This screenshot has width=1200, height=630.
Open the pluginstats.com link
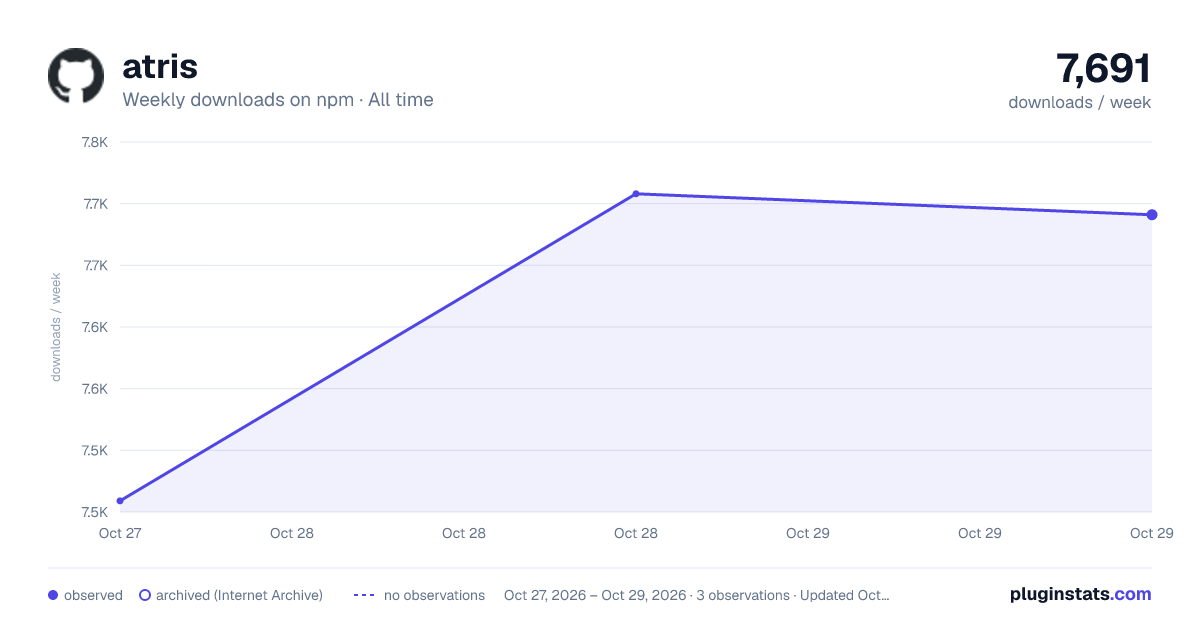(1081, 594)
